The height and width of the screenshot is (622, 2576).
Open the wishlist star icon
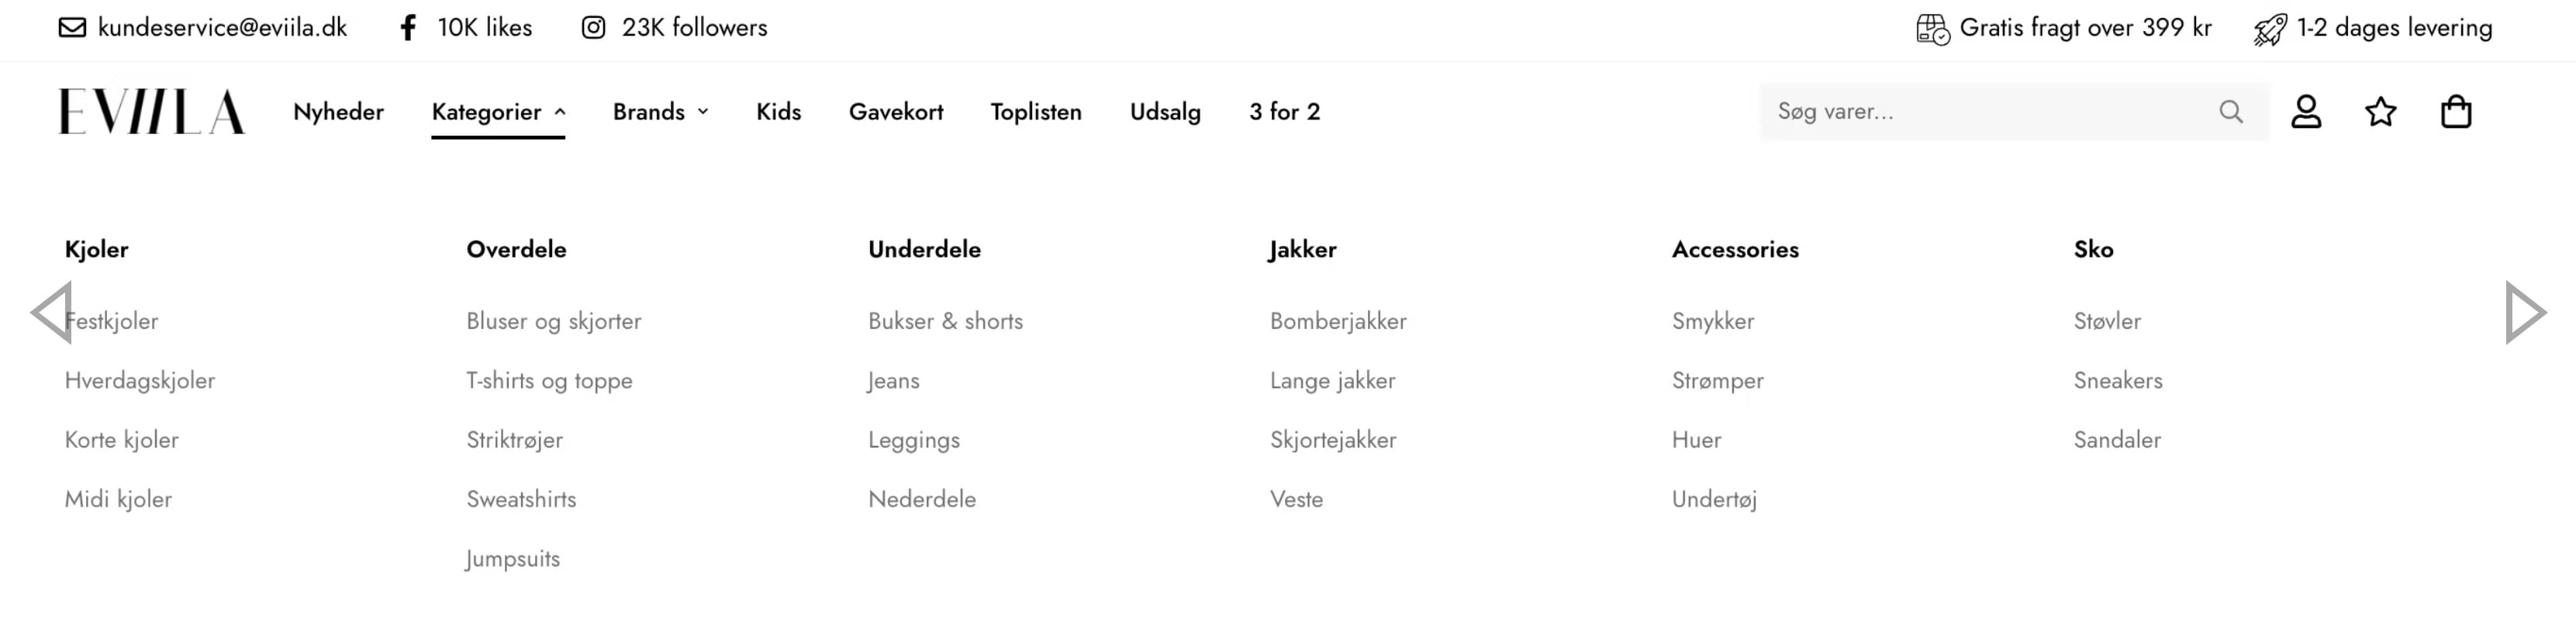[2381, 111]
